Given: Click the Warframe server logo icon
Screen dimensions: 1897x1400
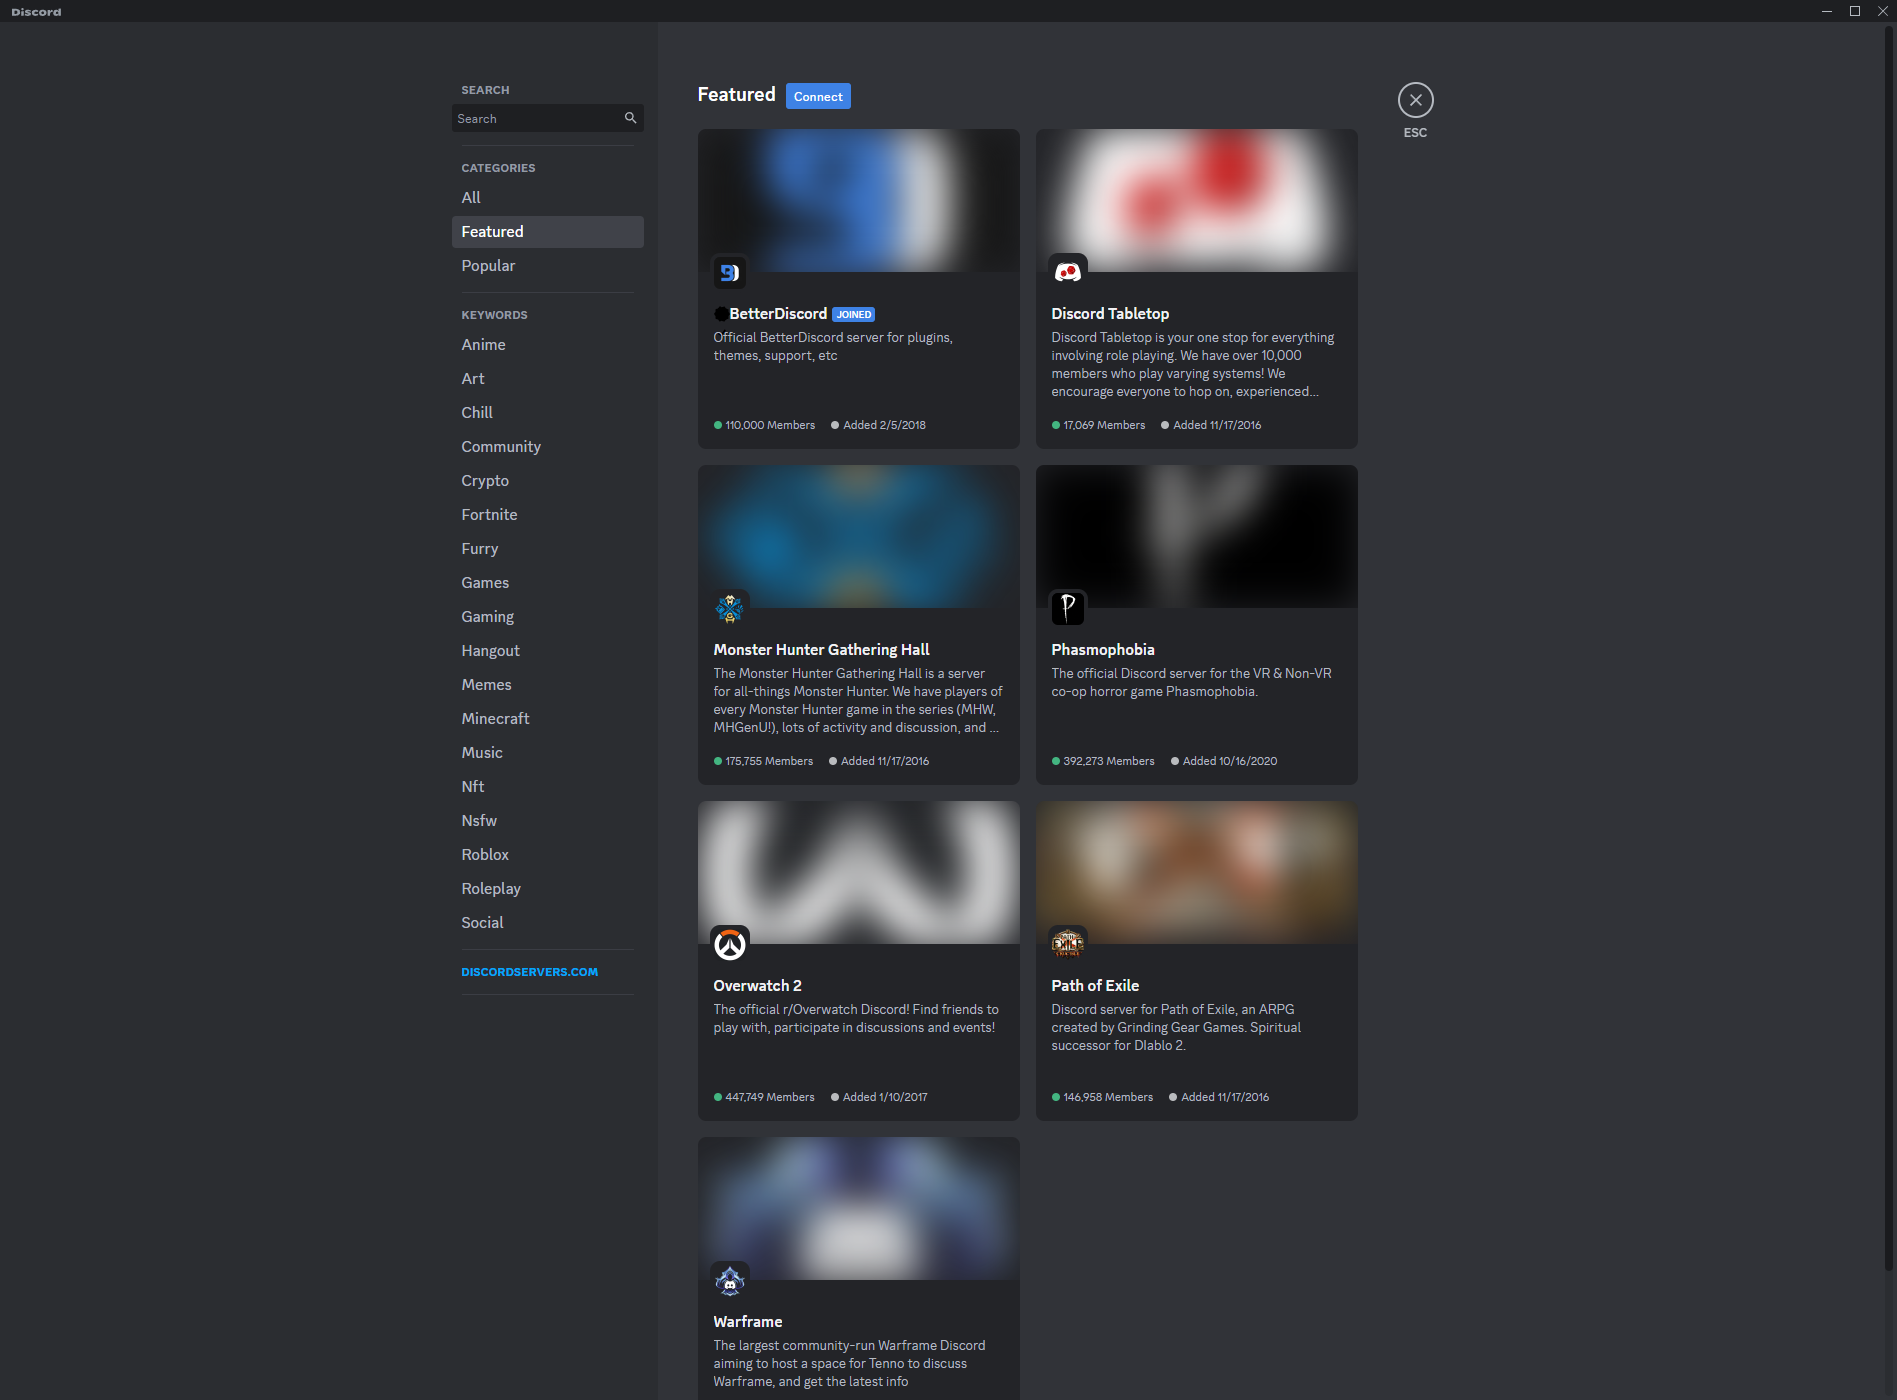Looking at the screenshot, I should 730,1280.
